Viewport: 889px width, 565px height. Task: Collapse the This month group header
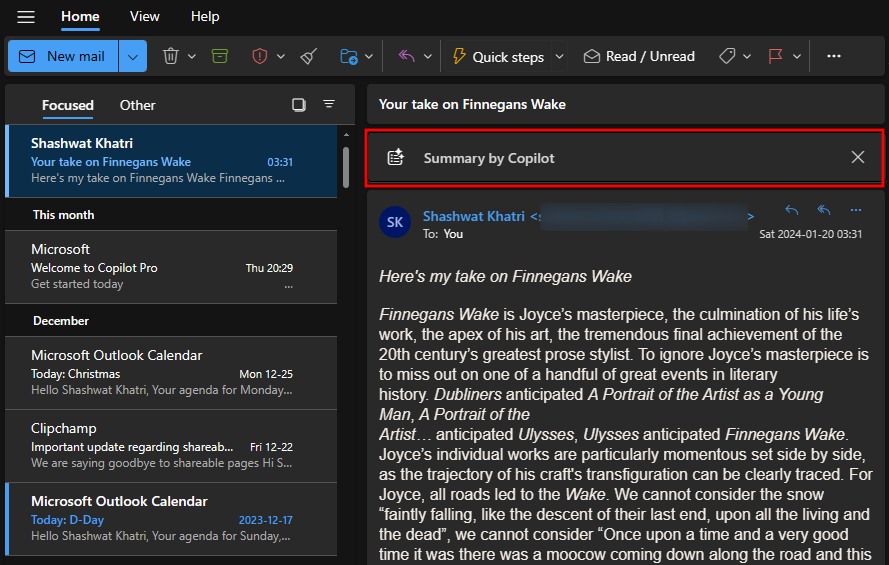tap(171, 215)
